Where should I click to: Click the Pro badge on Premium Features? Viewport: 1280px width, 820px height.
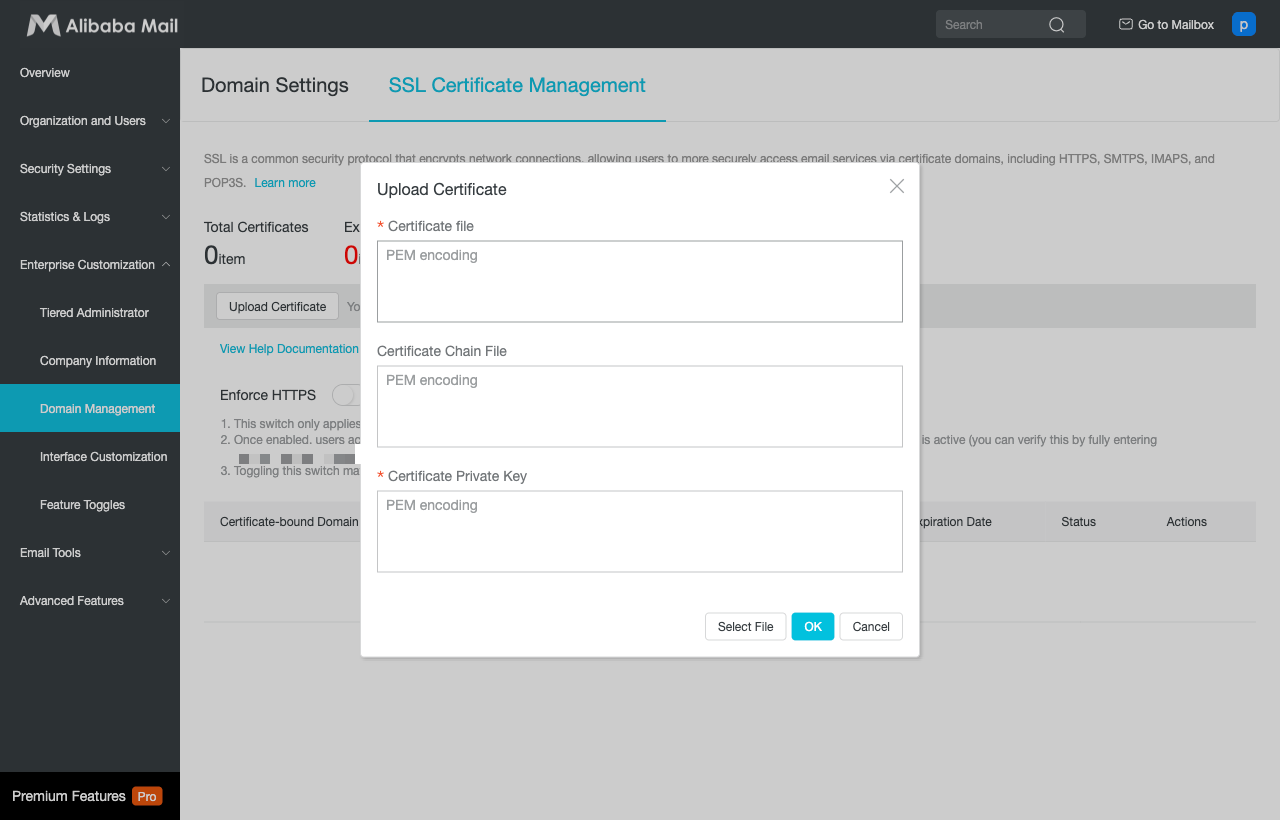coord(147,796)
